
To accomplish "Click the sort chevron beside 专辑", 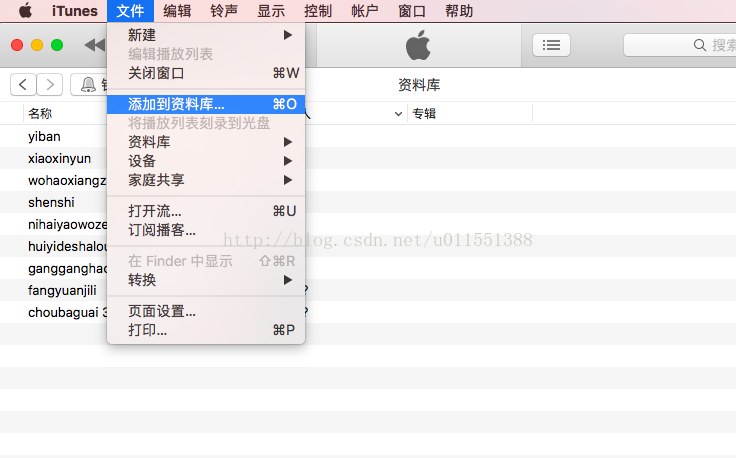I will [x=398, y=114].
